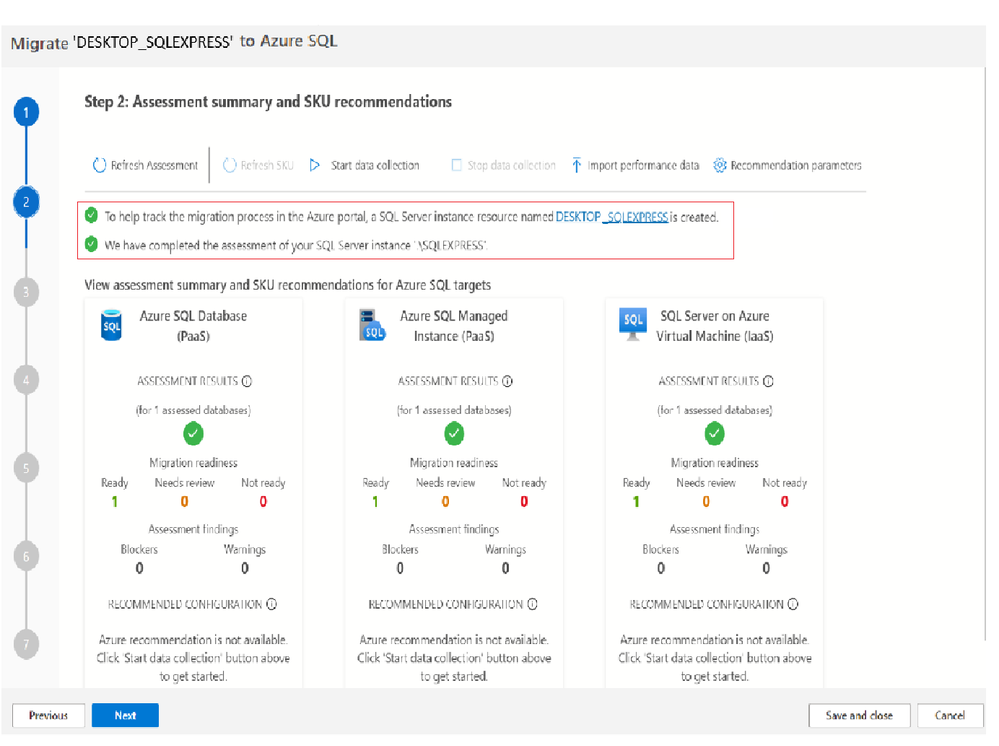Click the disabled Refresh SKU toolbar item
Viewport: 999px width, 746px height.
(x=258, y=166)
